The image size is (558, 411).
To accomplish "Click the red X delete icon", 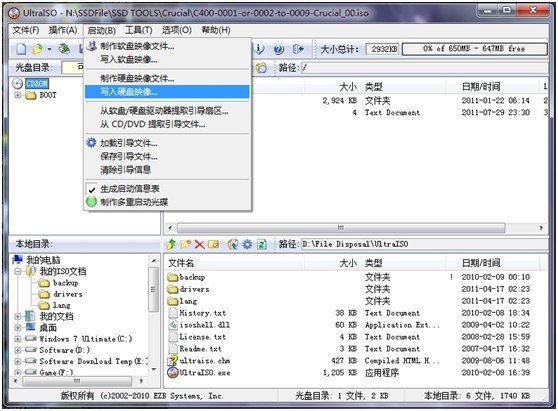I will [x=199, y=244].
